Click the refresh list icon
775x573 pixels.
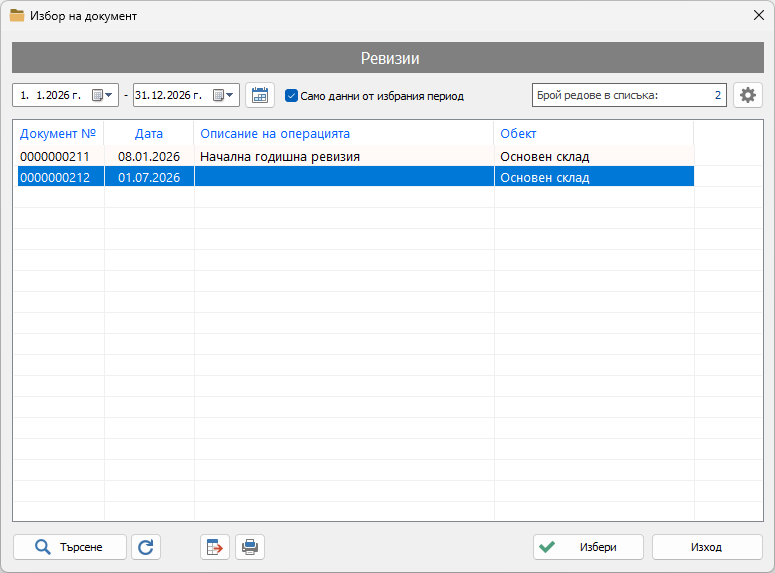(146, 547)
